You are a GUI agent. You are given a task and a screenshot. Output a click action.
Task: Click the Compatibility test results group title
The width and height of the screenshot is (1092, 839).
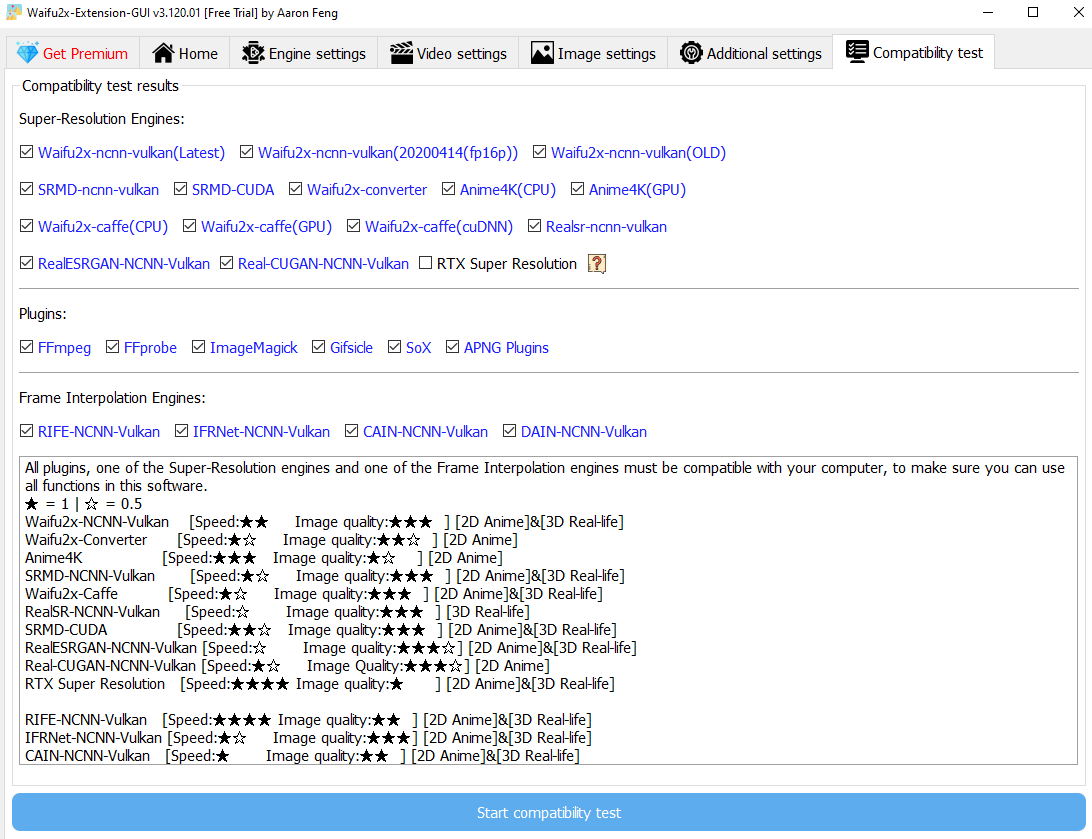[100, 86]
